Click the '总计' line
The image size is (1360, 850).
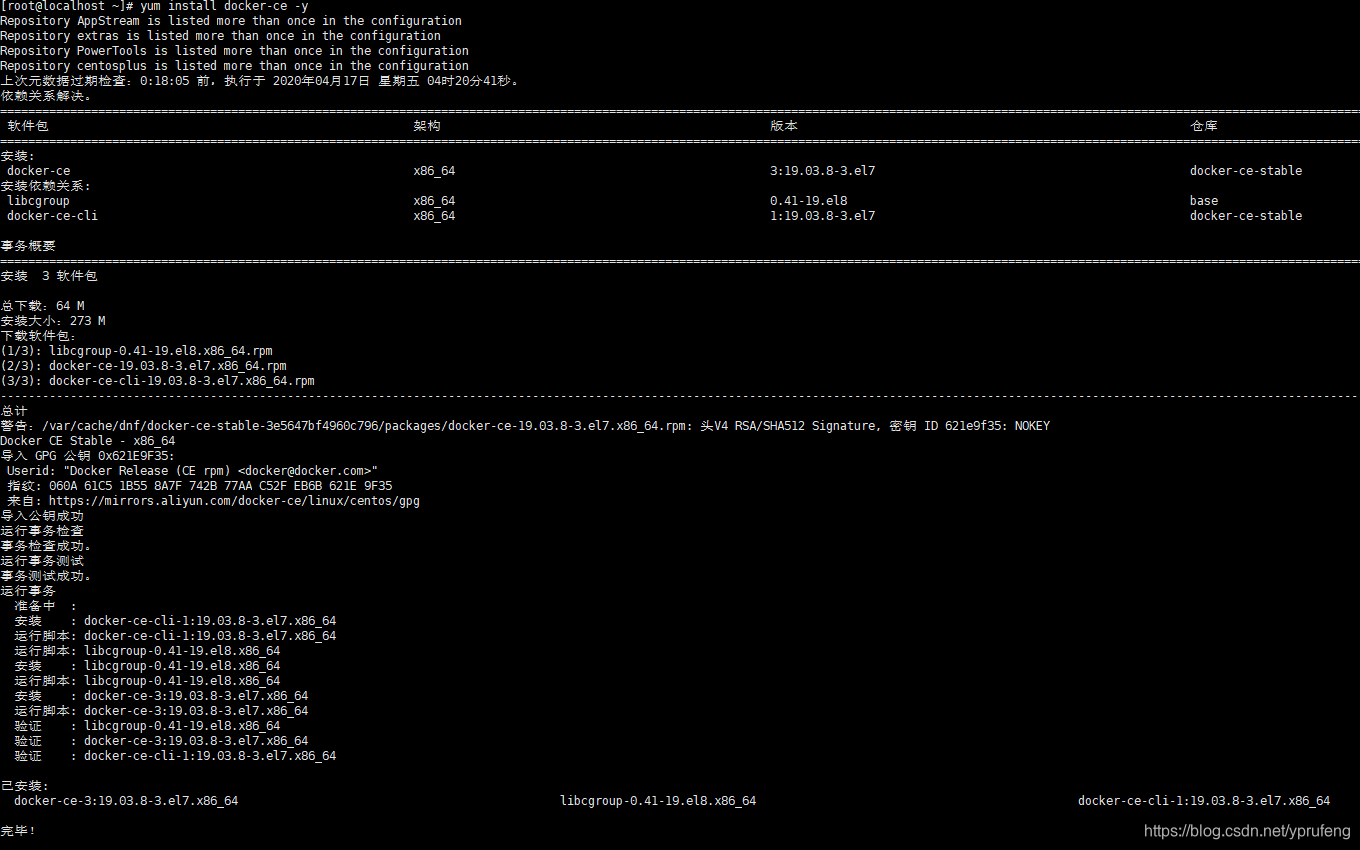pos(14,411)
